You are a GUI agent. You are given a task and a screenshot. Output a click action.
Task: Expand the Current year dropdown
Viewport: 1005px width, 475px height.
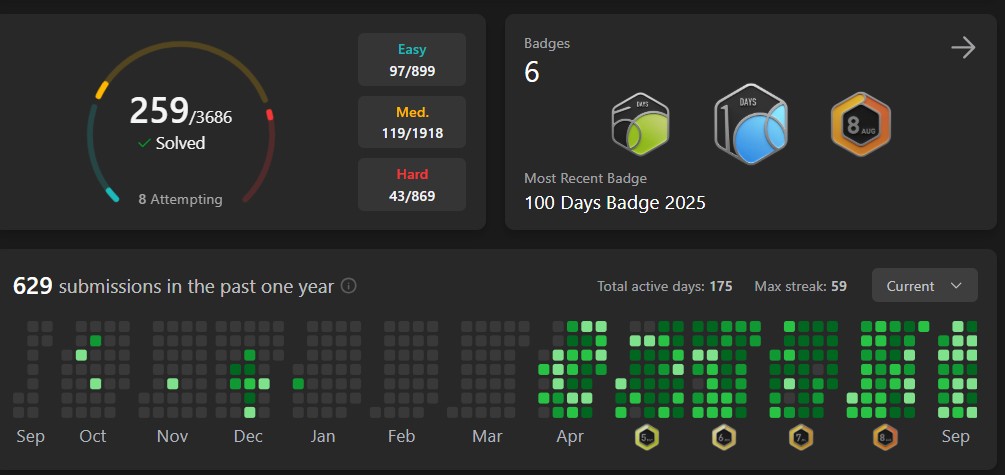923,286
